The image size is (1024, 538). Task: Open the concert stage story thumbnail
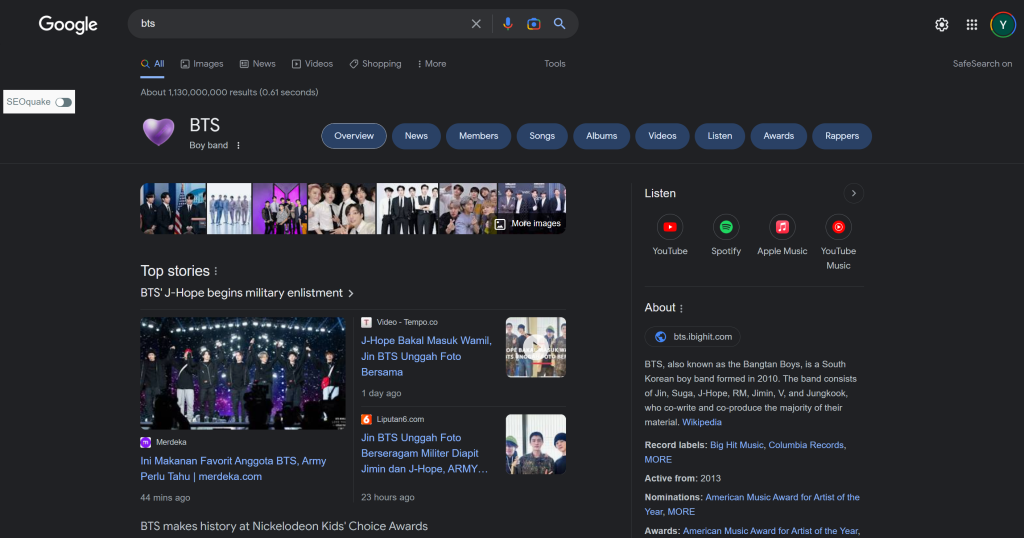click(x=243, y=373)
